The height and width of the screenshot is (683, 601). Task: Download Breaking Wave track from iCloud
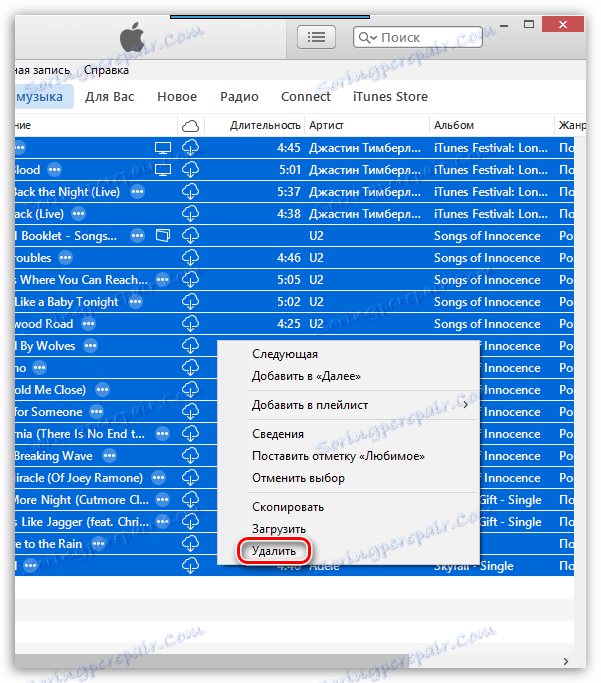190,456
